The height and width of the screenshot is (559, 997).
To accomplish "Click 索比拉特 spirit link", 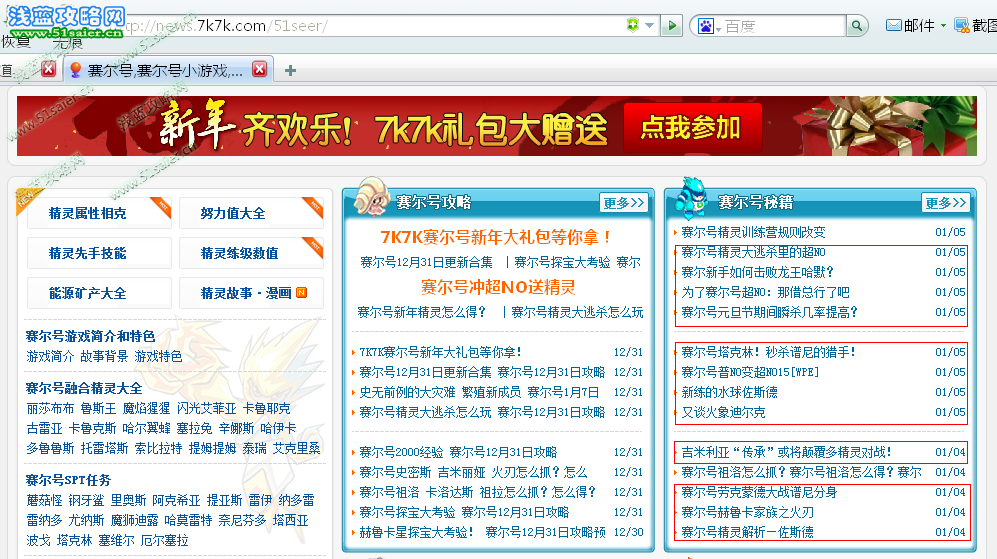I will pos(158,449).
